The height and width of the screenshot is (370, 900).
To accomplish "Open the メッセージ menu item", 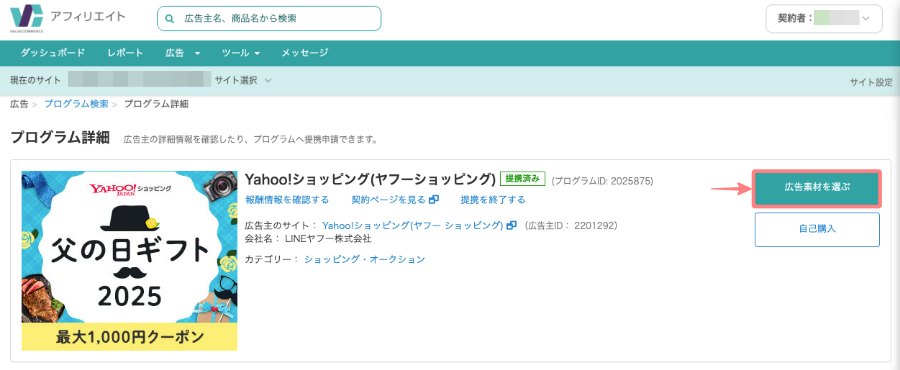I will pyautogui.click(x=305, y=53).
